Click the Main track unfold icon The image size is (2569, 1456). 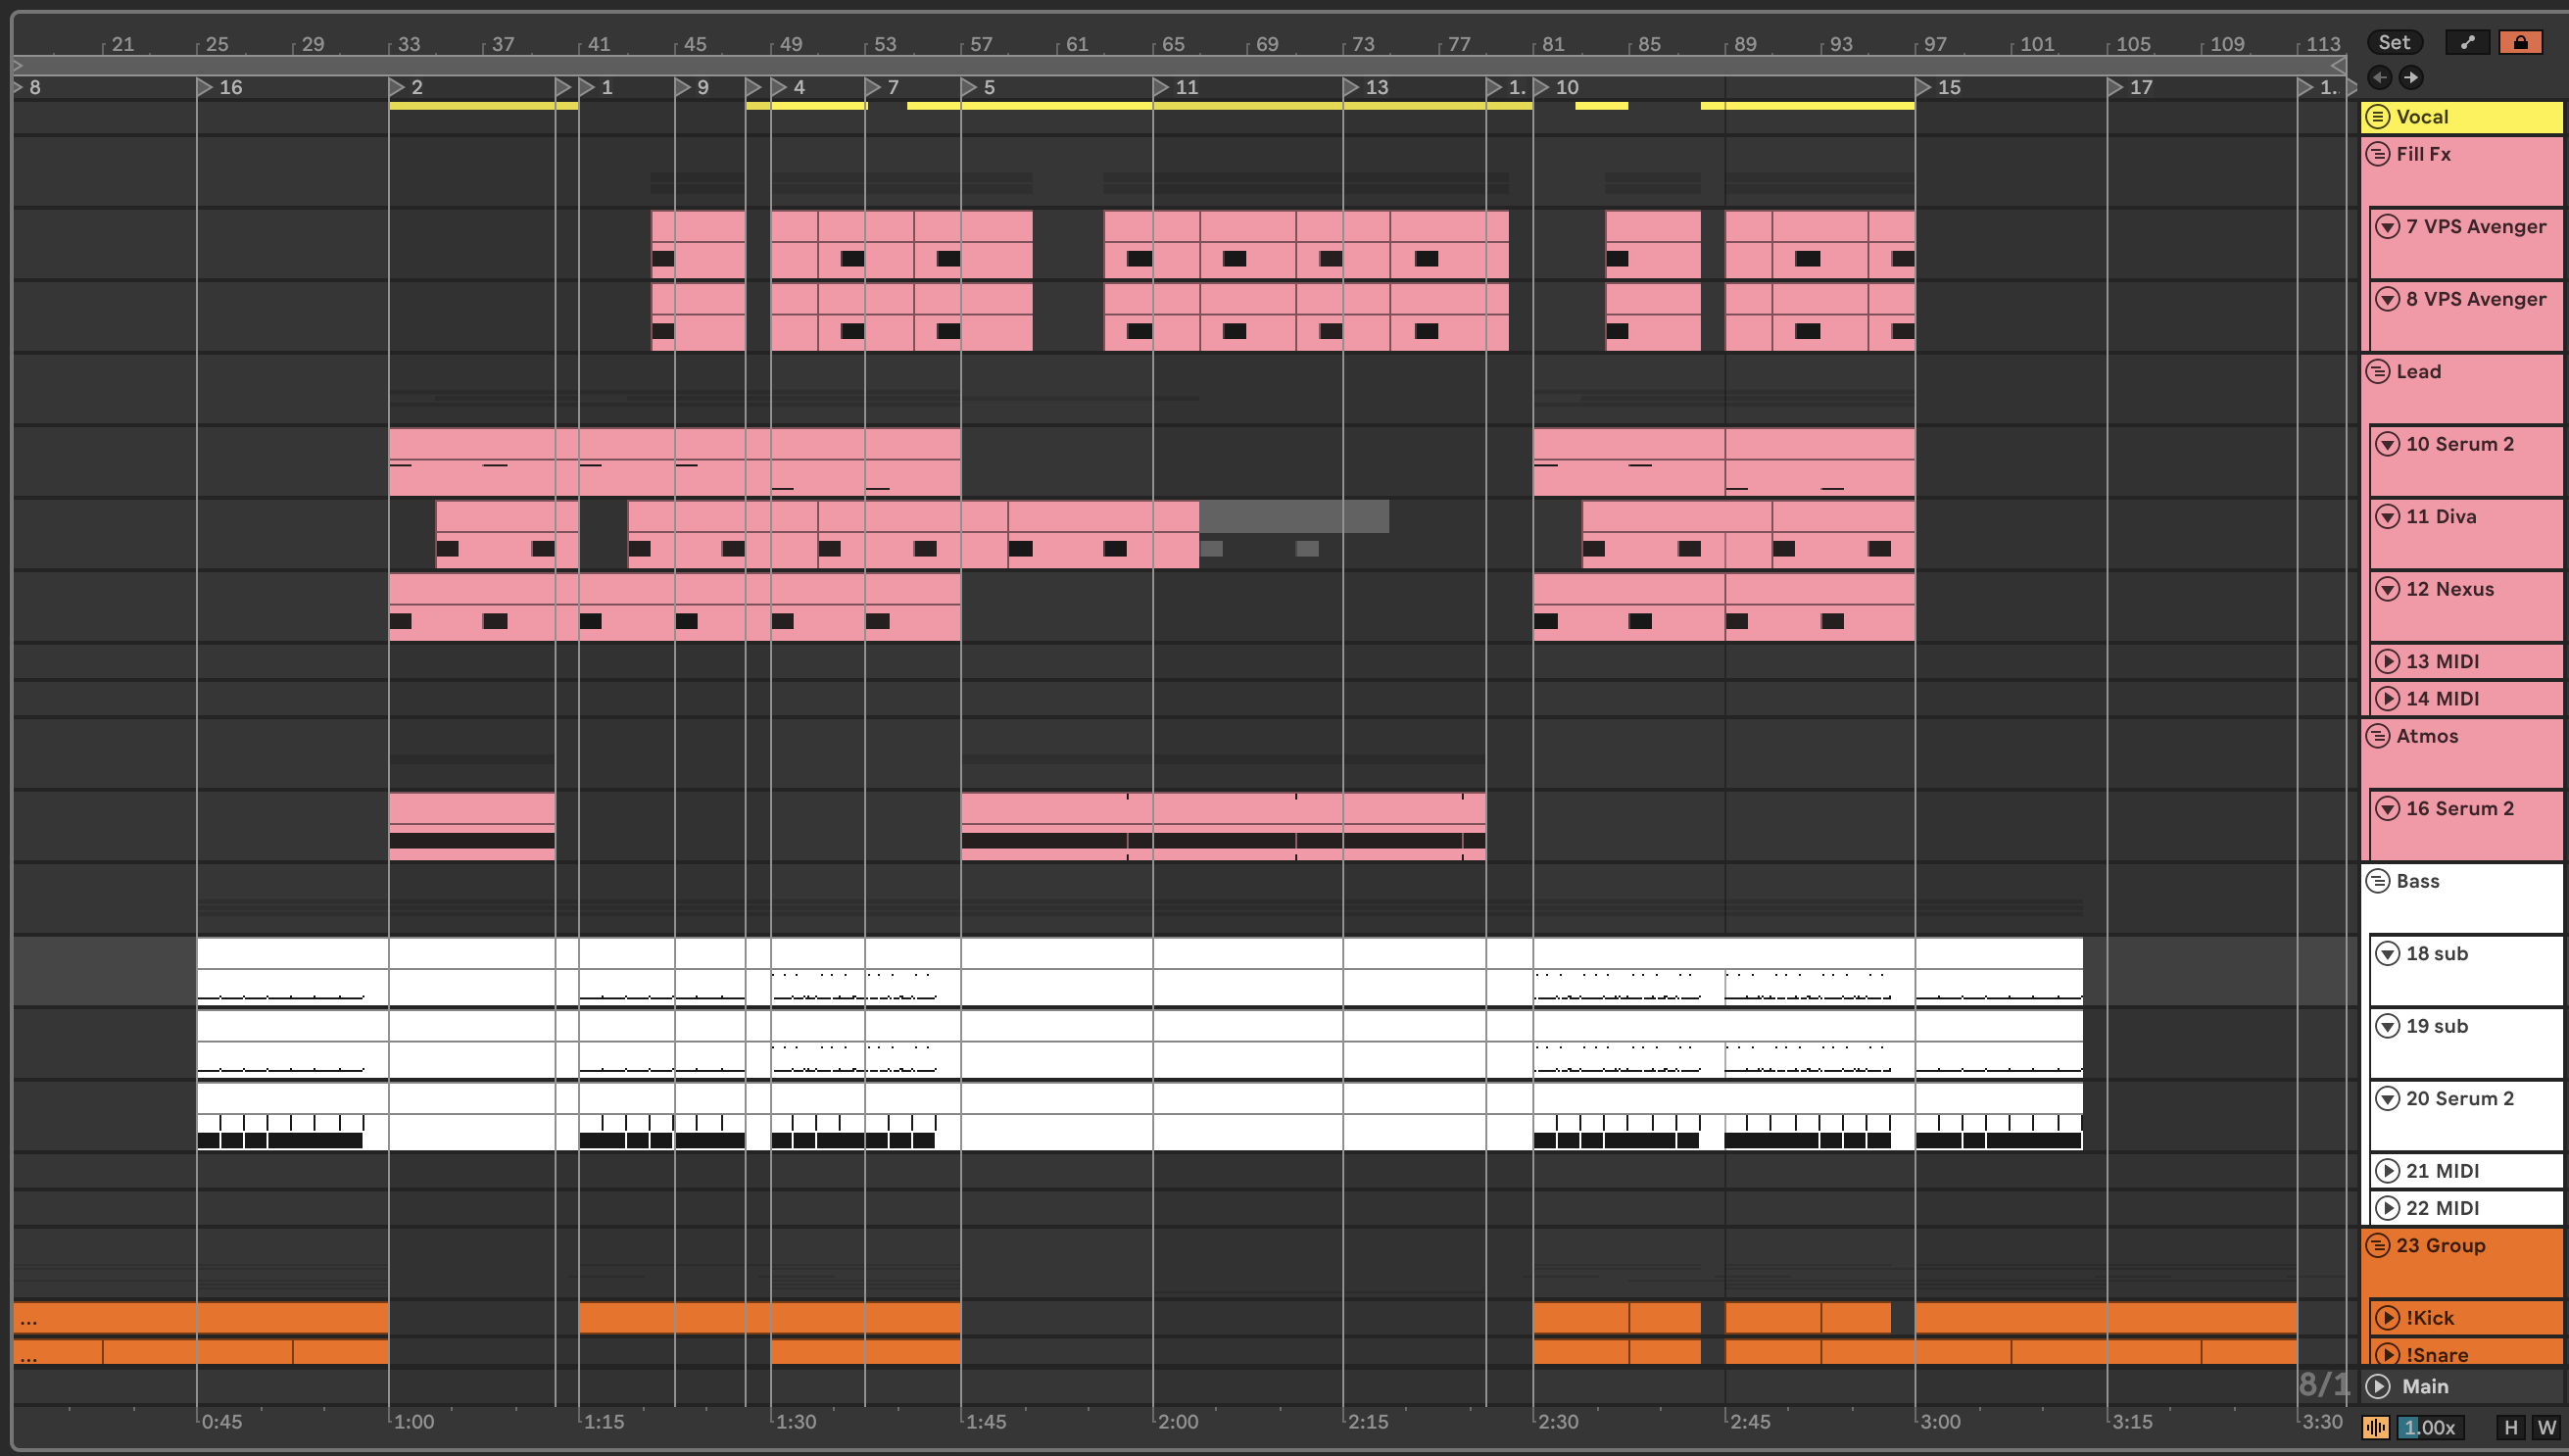point(2378,1386)
